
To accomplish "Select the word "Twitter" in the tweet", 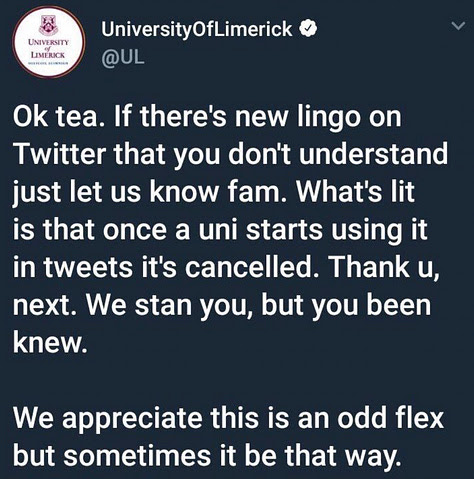I will pyautogui.click(x=60, y=154).
